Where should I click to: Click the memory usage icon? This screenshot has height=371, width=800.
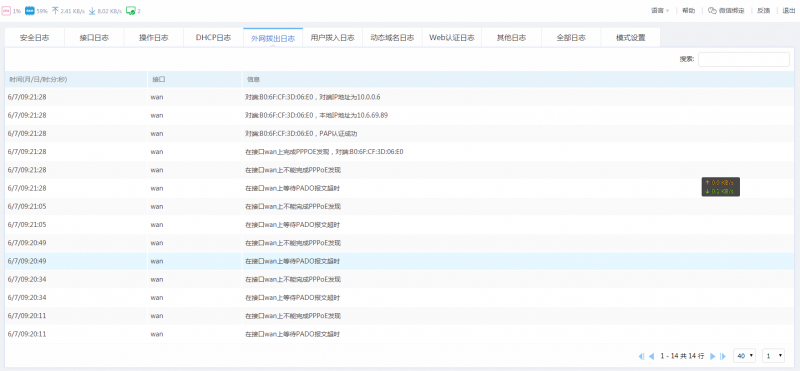[30, 11]
